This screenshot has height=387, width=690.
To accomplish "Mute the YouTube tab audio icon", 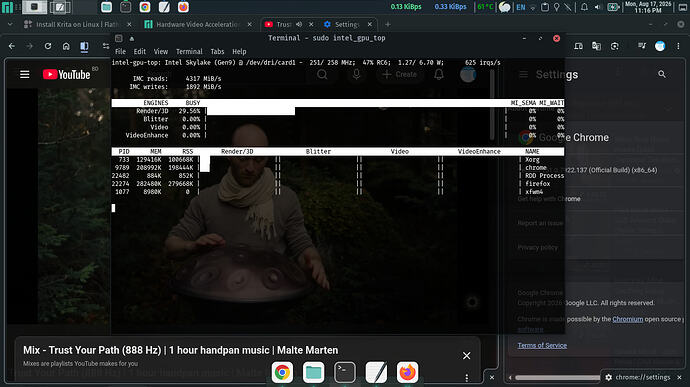I will point(299,25).
